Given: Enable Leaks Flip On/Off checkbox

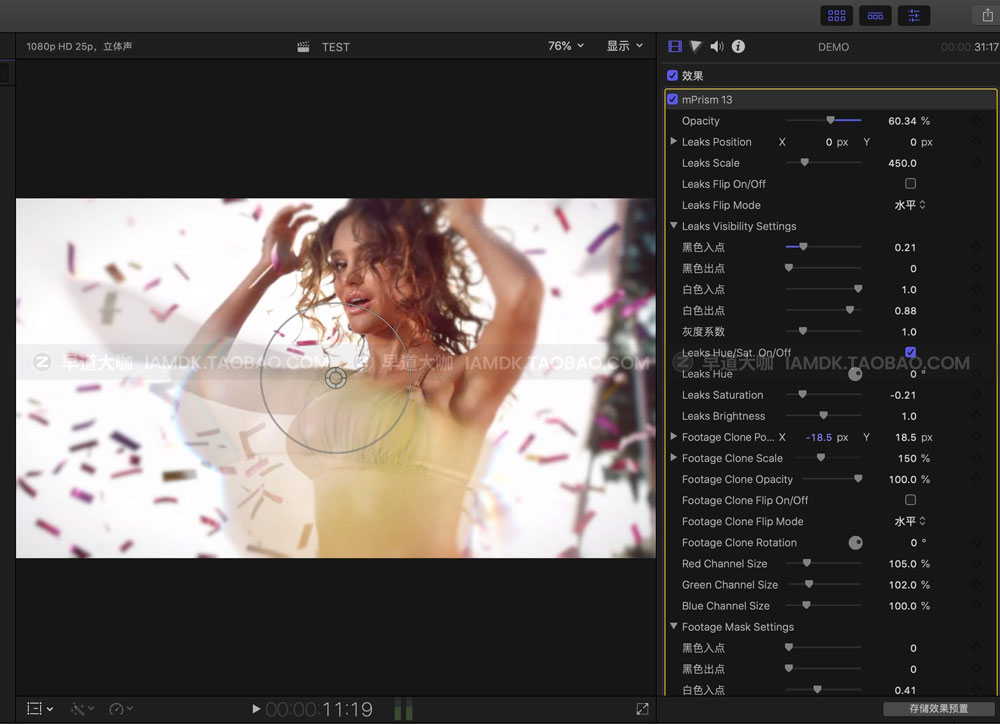Looking at the screenshot, I should click(910, 184).
